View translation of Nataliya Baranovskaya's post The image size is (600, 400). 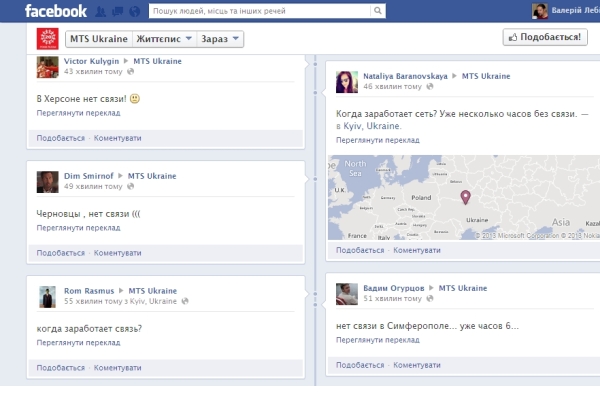tap(378, 140)
